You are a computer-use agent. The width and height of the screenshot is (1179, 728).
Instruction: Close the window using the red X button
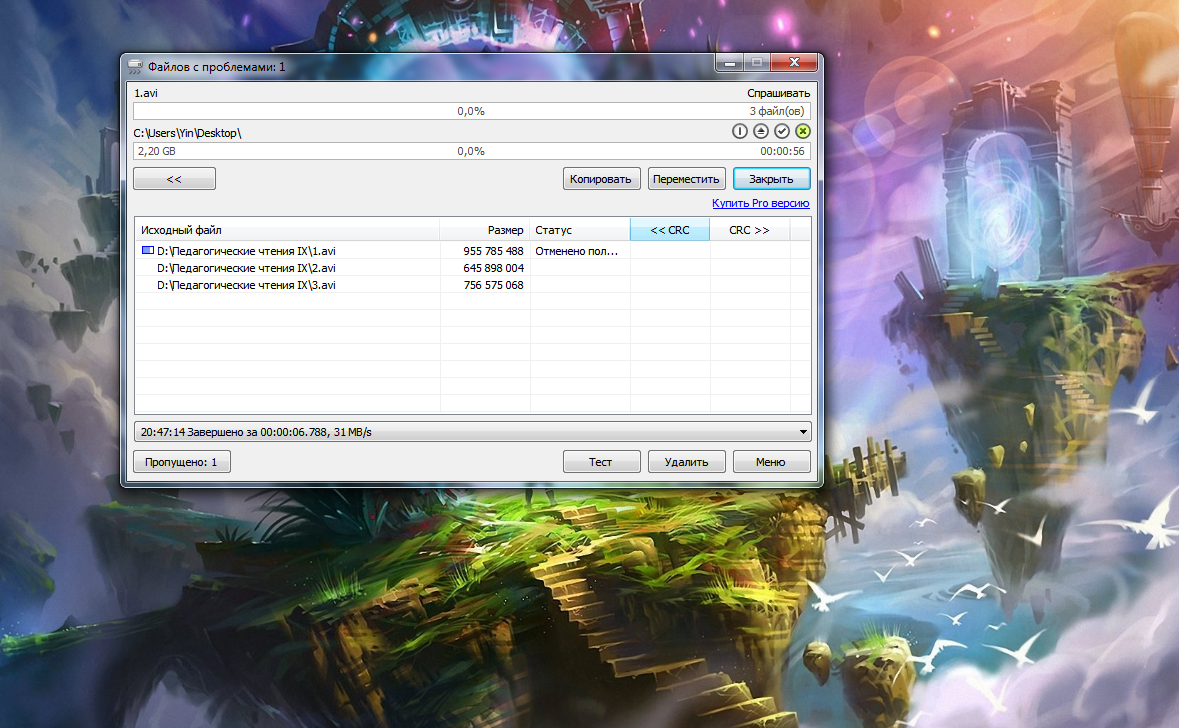coord(795,63)
